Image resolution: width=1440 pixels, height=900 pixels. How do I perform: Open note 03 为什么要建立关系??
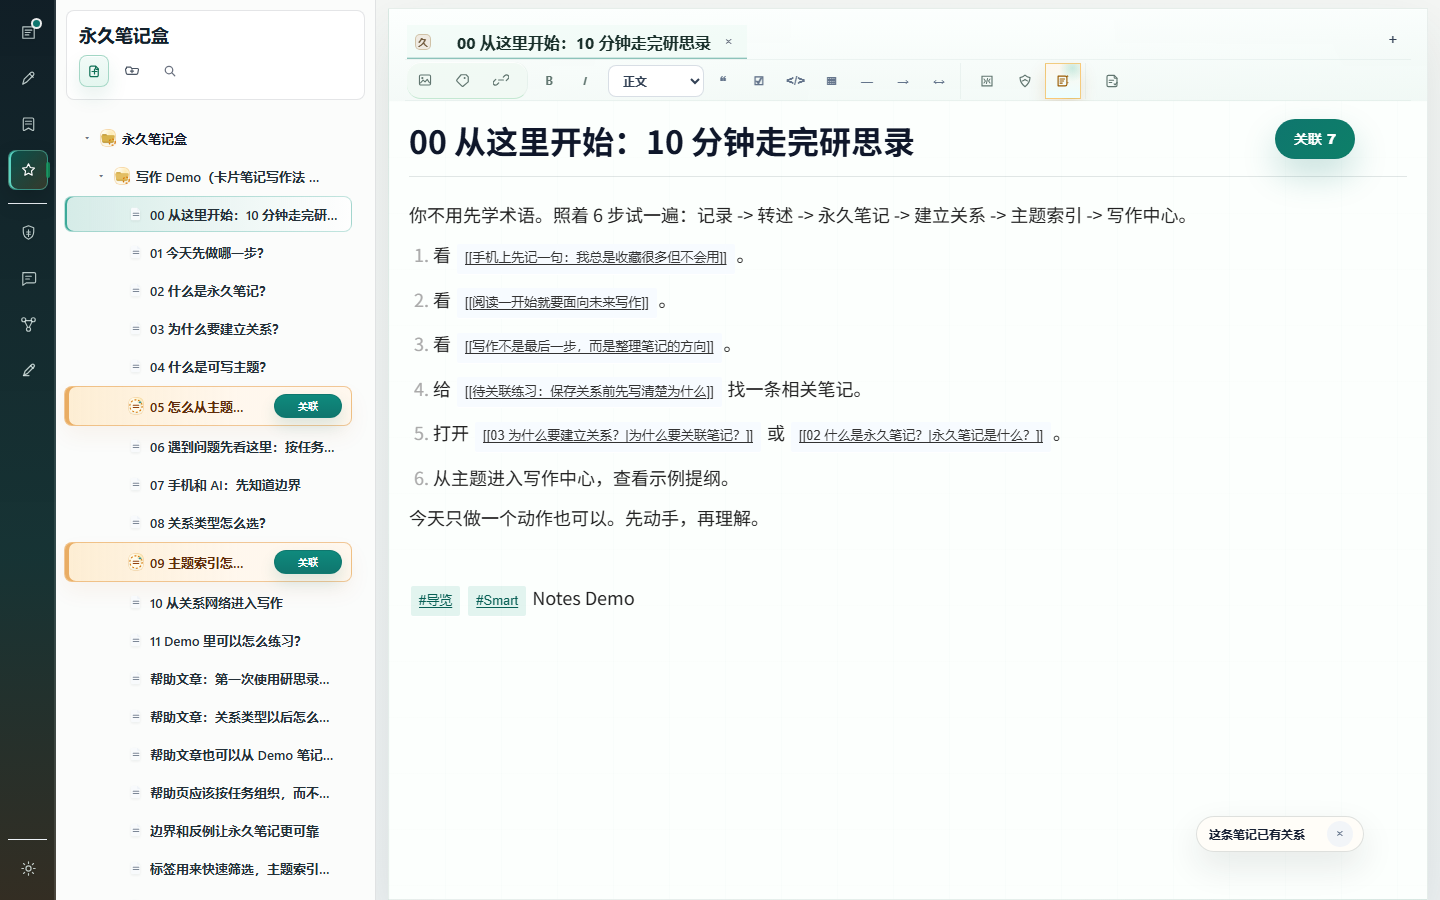click(x=209, y=329)
